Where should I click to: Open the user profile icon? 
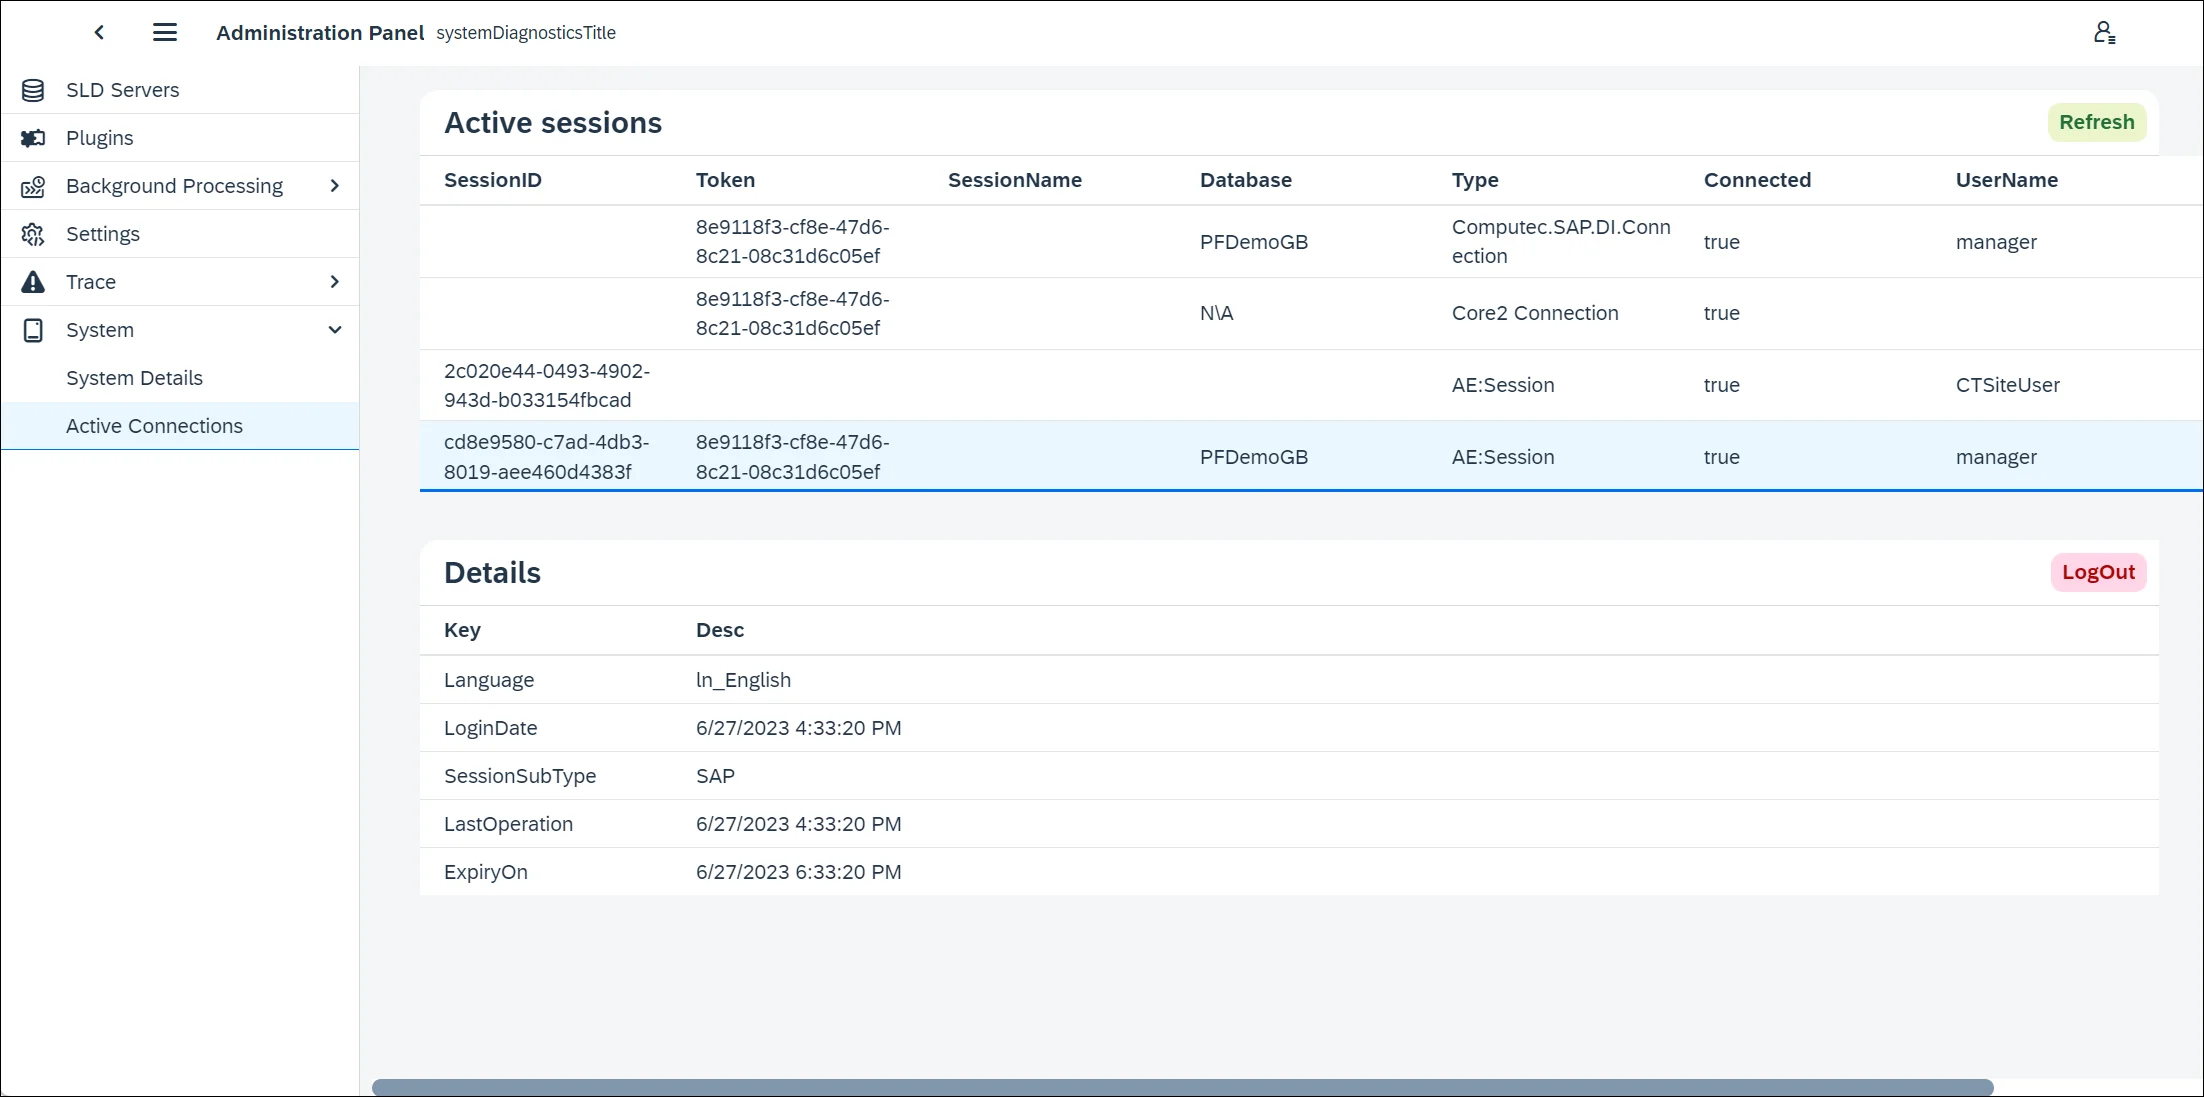(x=2104, y=33)
